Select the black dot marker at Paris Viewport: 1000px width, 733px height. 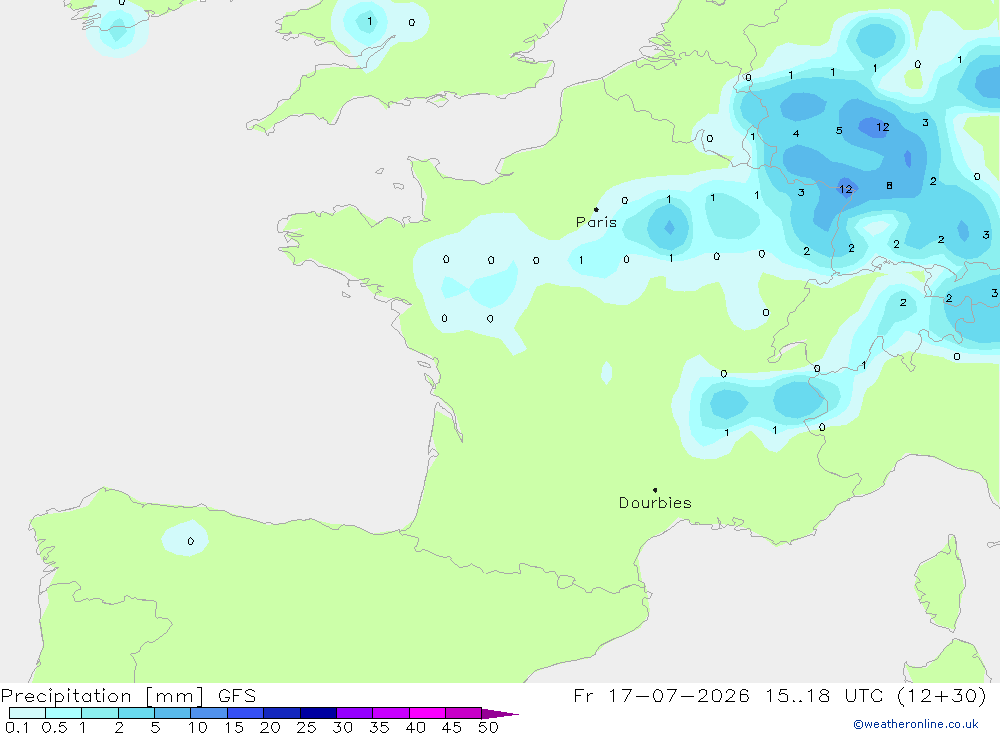[x=596, y=209]
